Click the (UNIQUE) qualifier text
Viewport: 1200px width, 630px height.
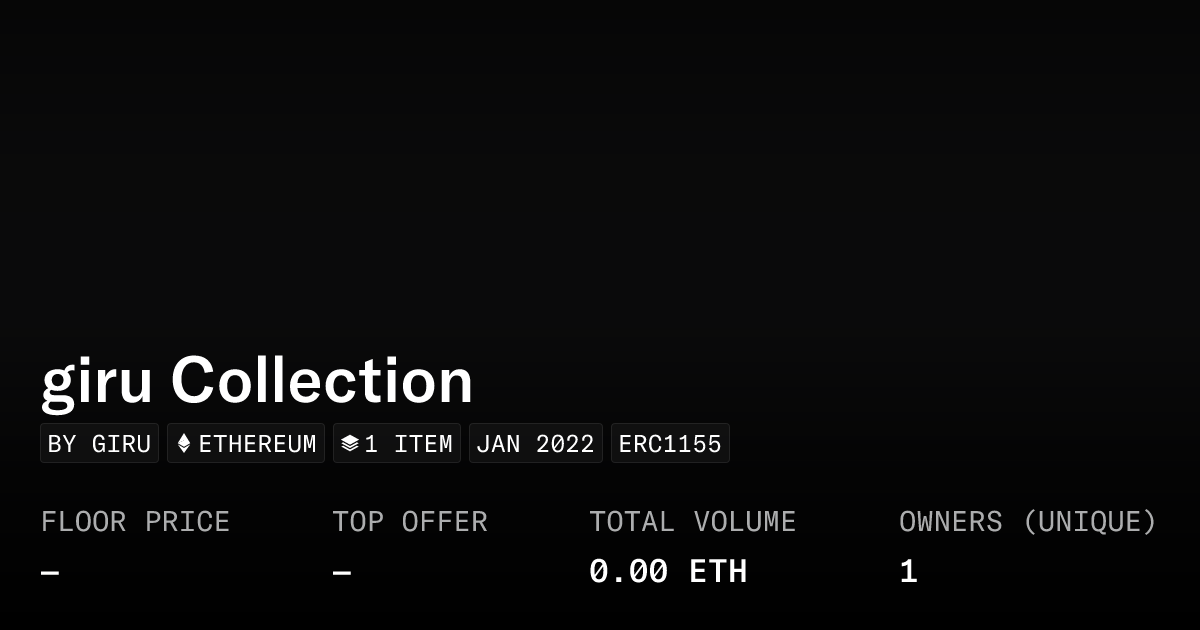[1089, 522]
